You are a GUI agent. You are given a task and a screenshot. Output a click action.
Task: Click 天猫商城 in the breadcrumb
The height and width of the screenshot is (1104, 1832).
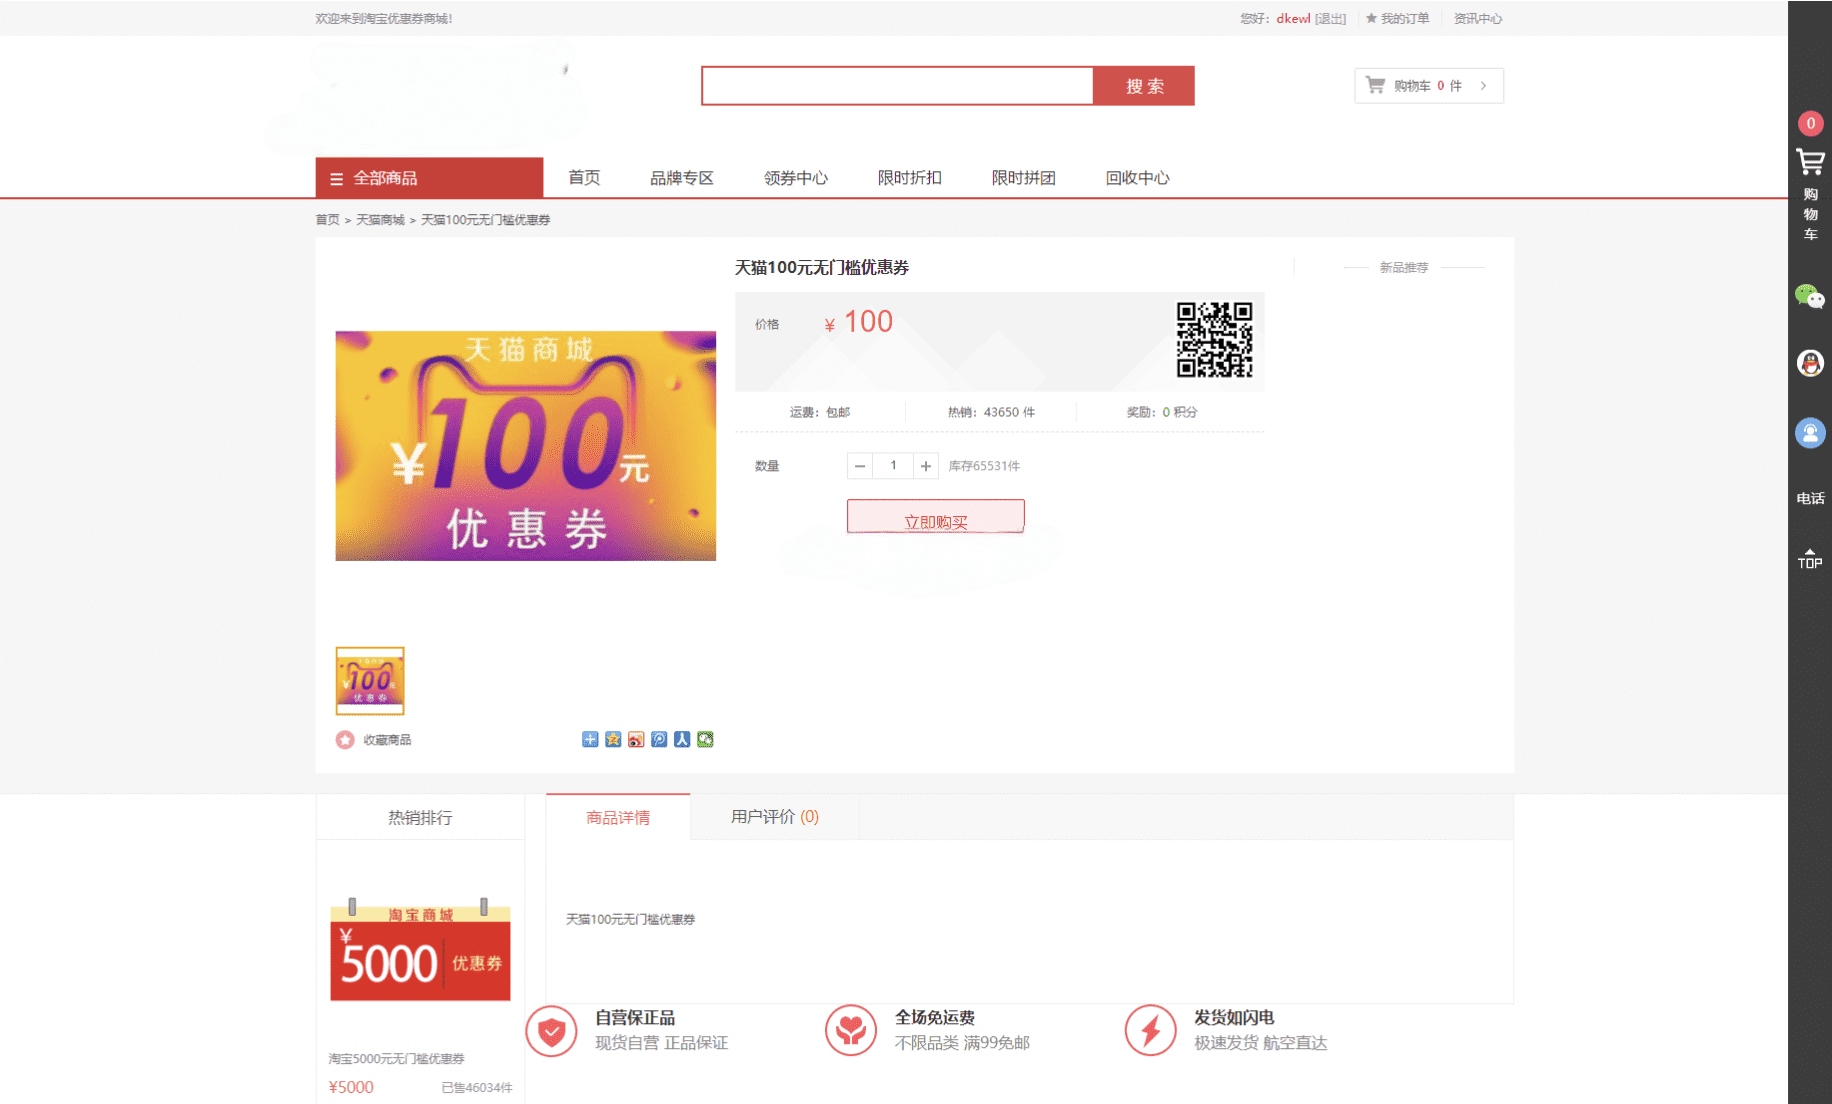380,220
